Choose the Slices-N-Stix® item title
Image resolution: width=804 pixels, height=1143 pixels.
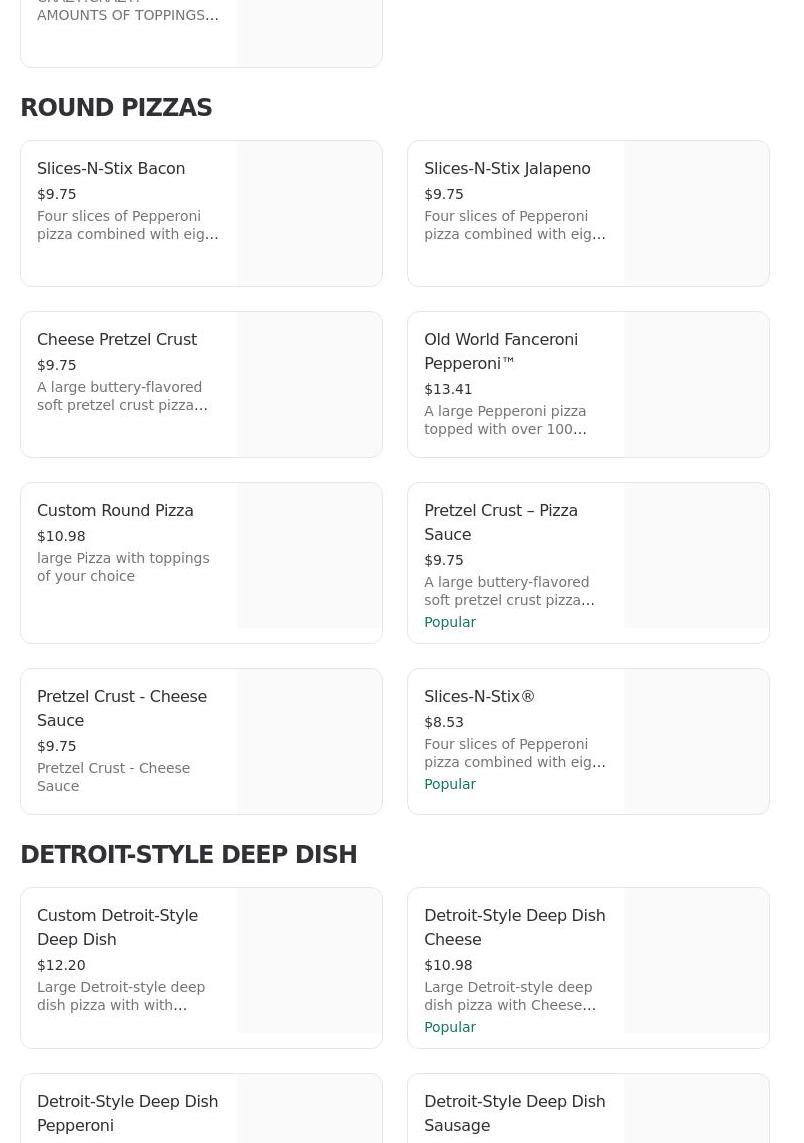click(x=479, y=696)
